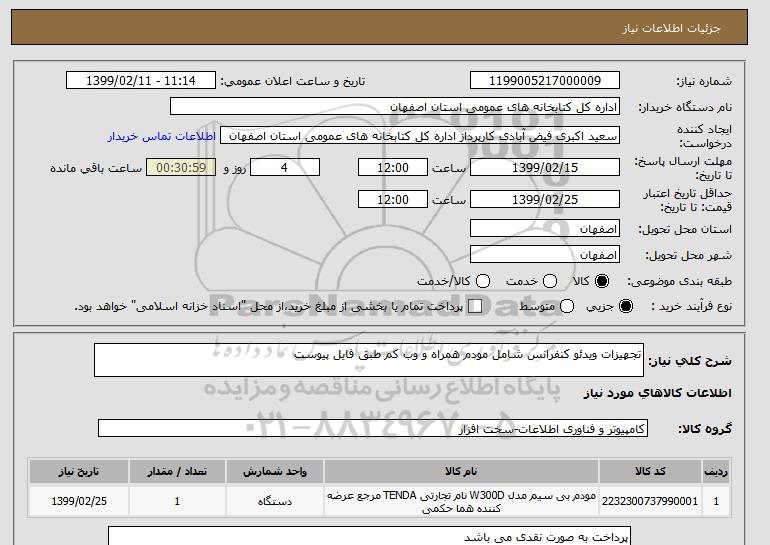Click the تاریخ نیاز column header
The height and width of the screenshot is (545, 770).
point(79,471)
